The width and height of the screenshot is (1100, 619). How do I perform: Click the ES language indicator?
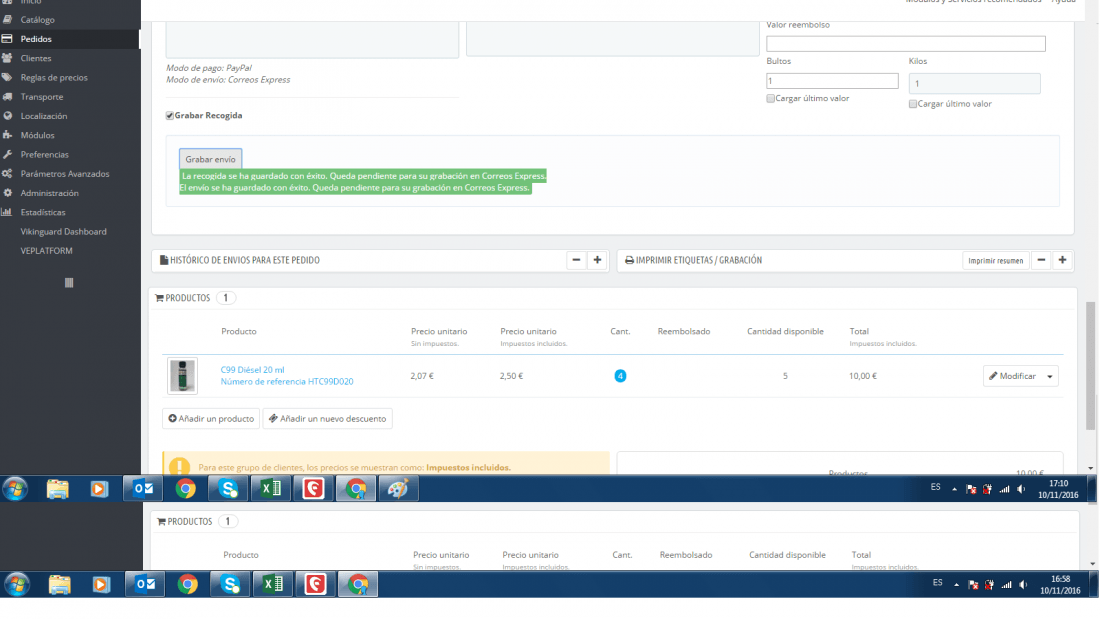click(x=936, y=487)
